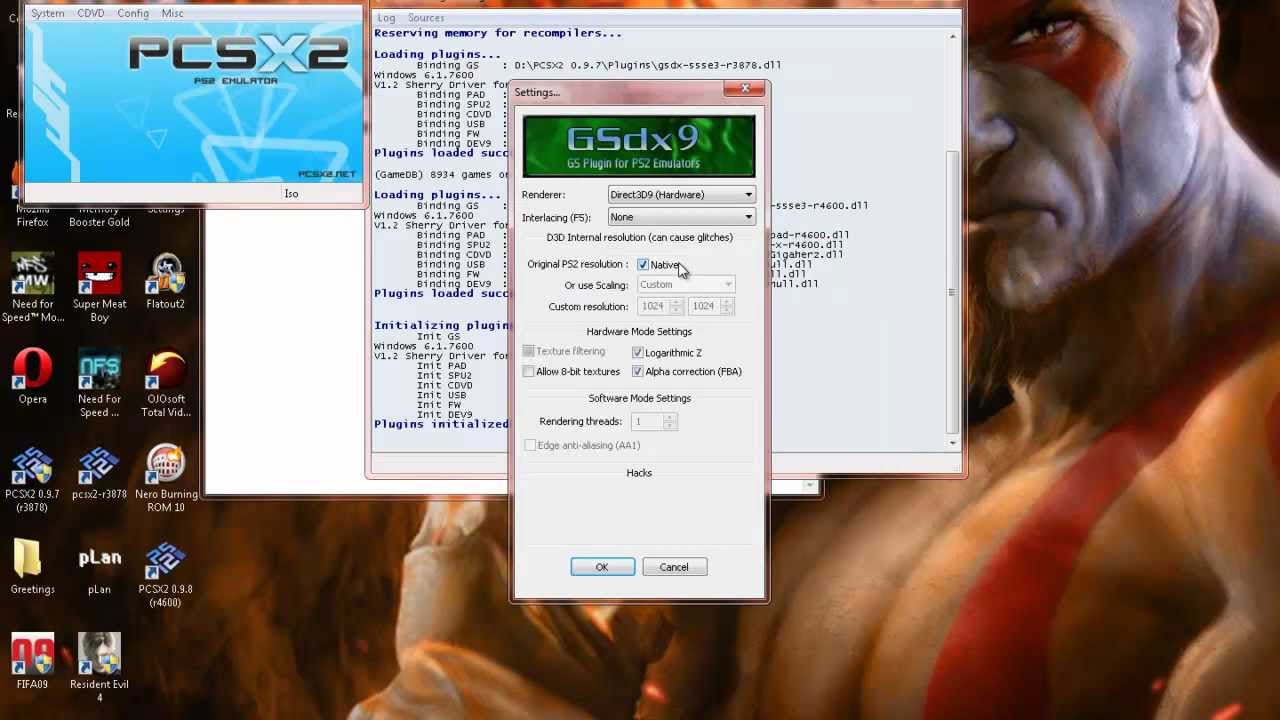Open PCSX2 0.9.7 (r3878) desktop icon
This screenshot has width=1280, height=720.
[32, 478]
